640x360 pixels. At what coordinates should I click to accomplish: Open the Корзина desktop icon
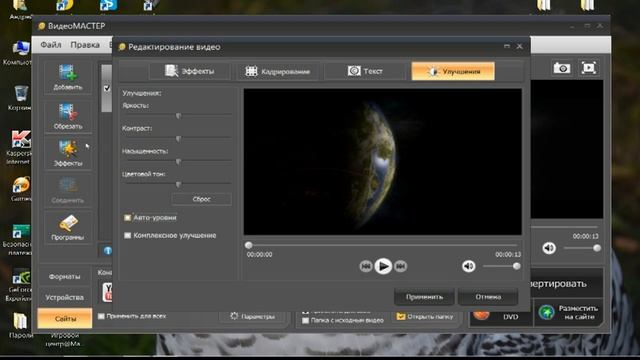pos(20,98)
